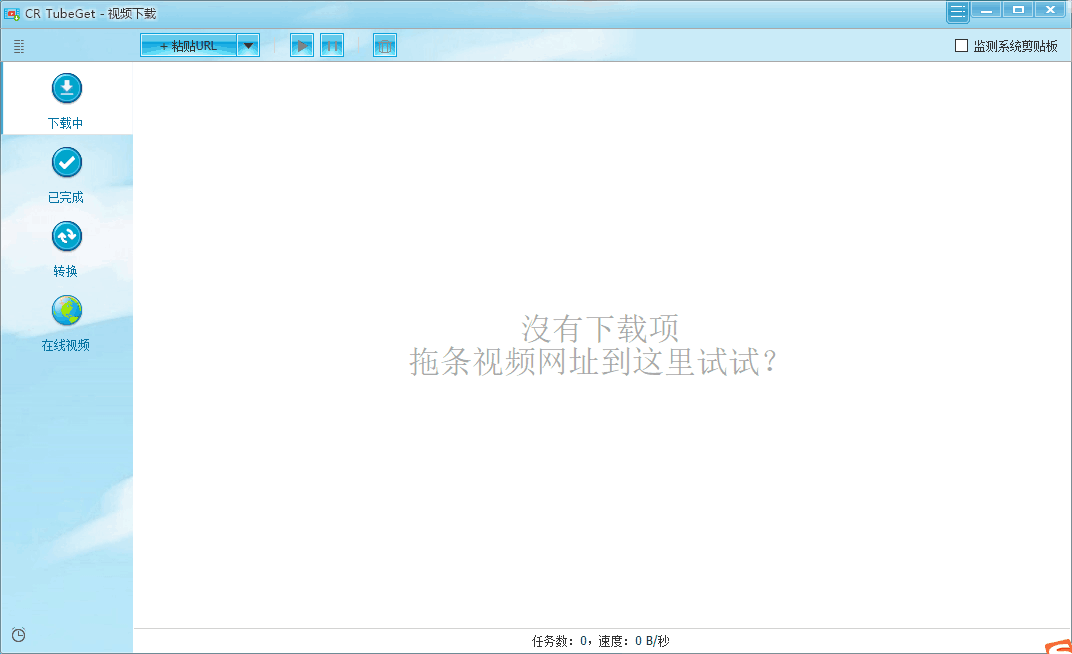Click the clock icon at bottom-left
Image resolution: width=1072 pixels, height=654 pixels.
click(x=17, y=635)
